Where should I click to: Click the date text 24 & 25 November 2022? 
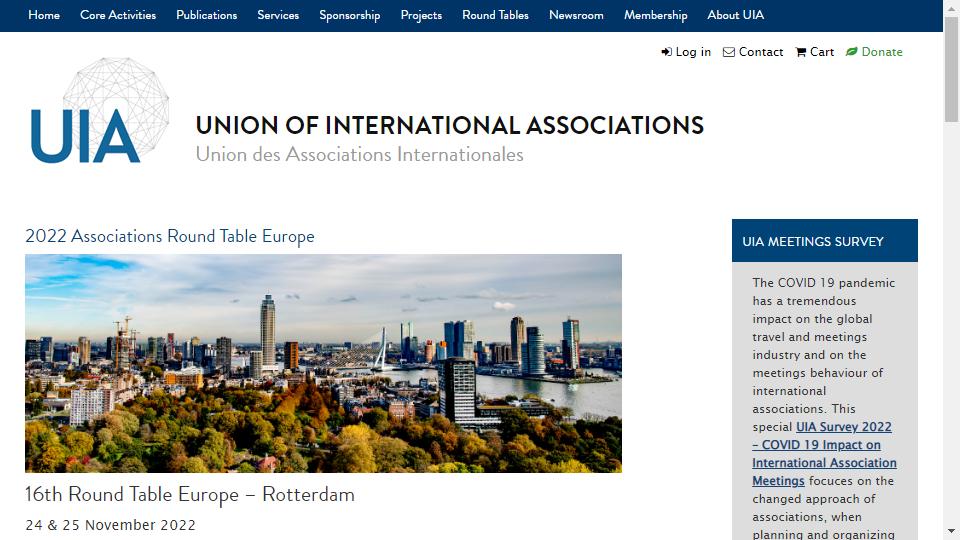[x=111, y=525]
